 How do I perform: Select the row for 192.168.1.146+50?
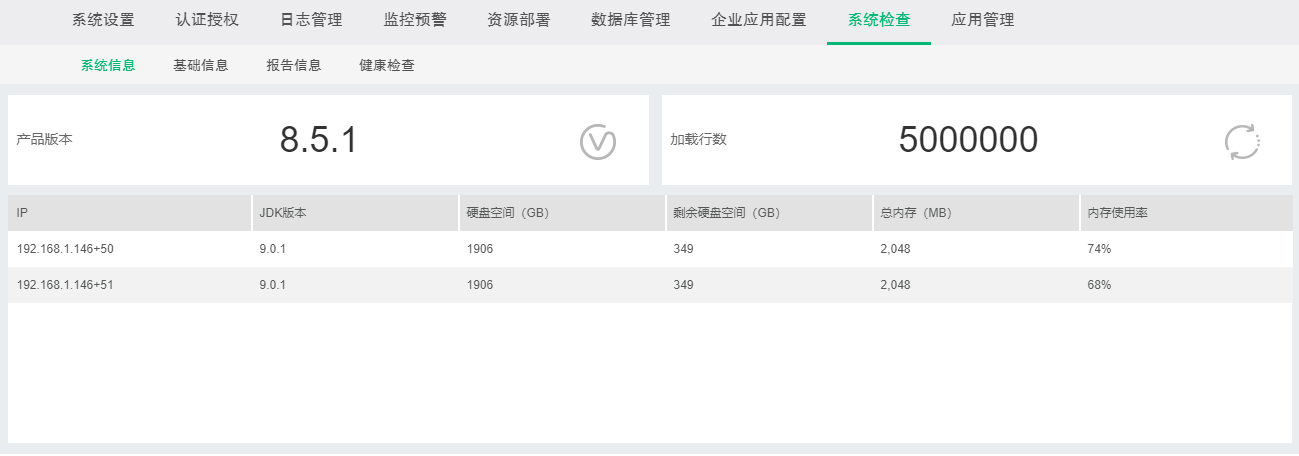click(65, 249)
